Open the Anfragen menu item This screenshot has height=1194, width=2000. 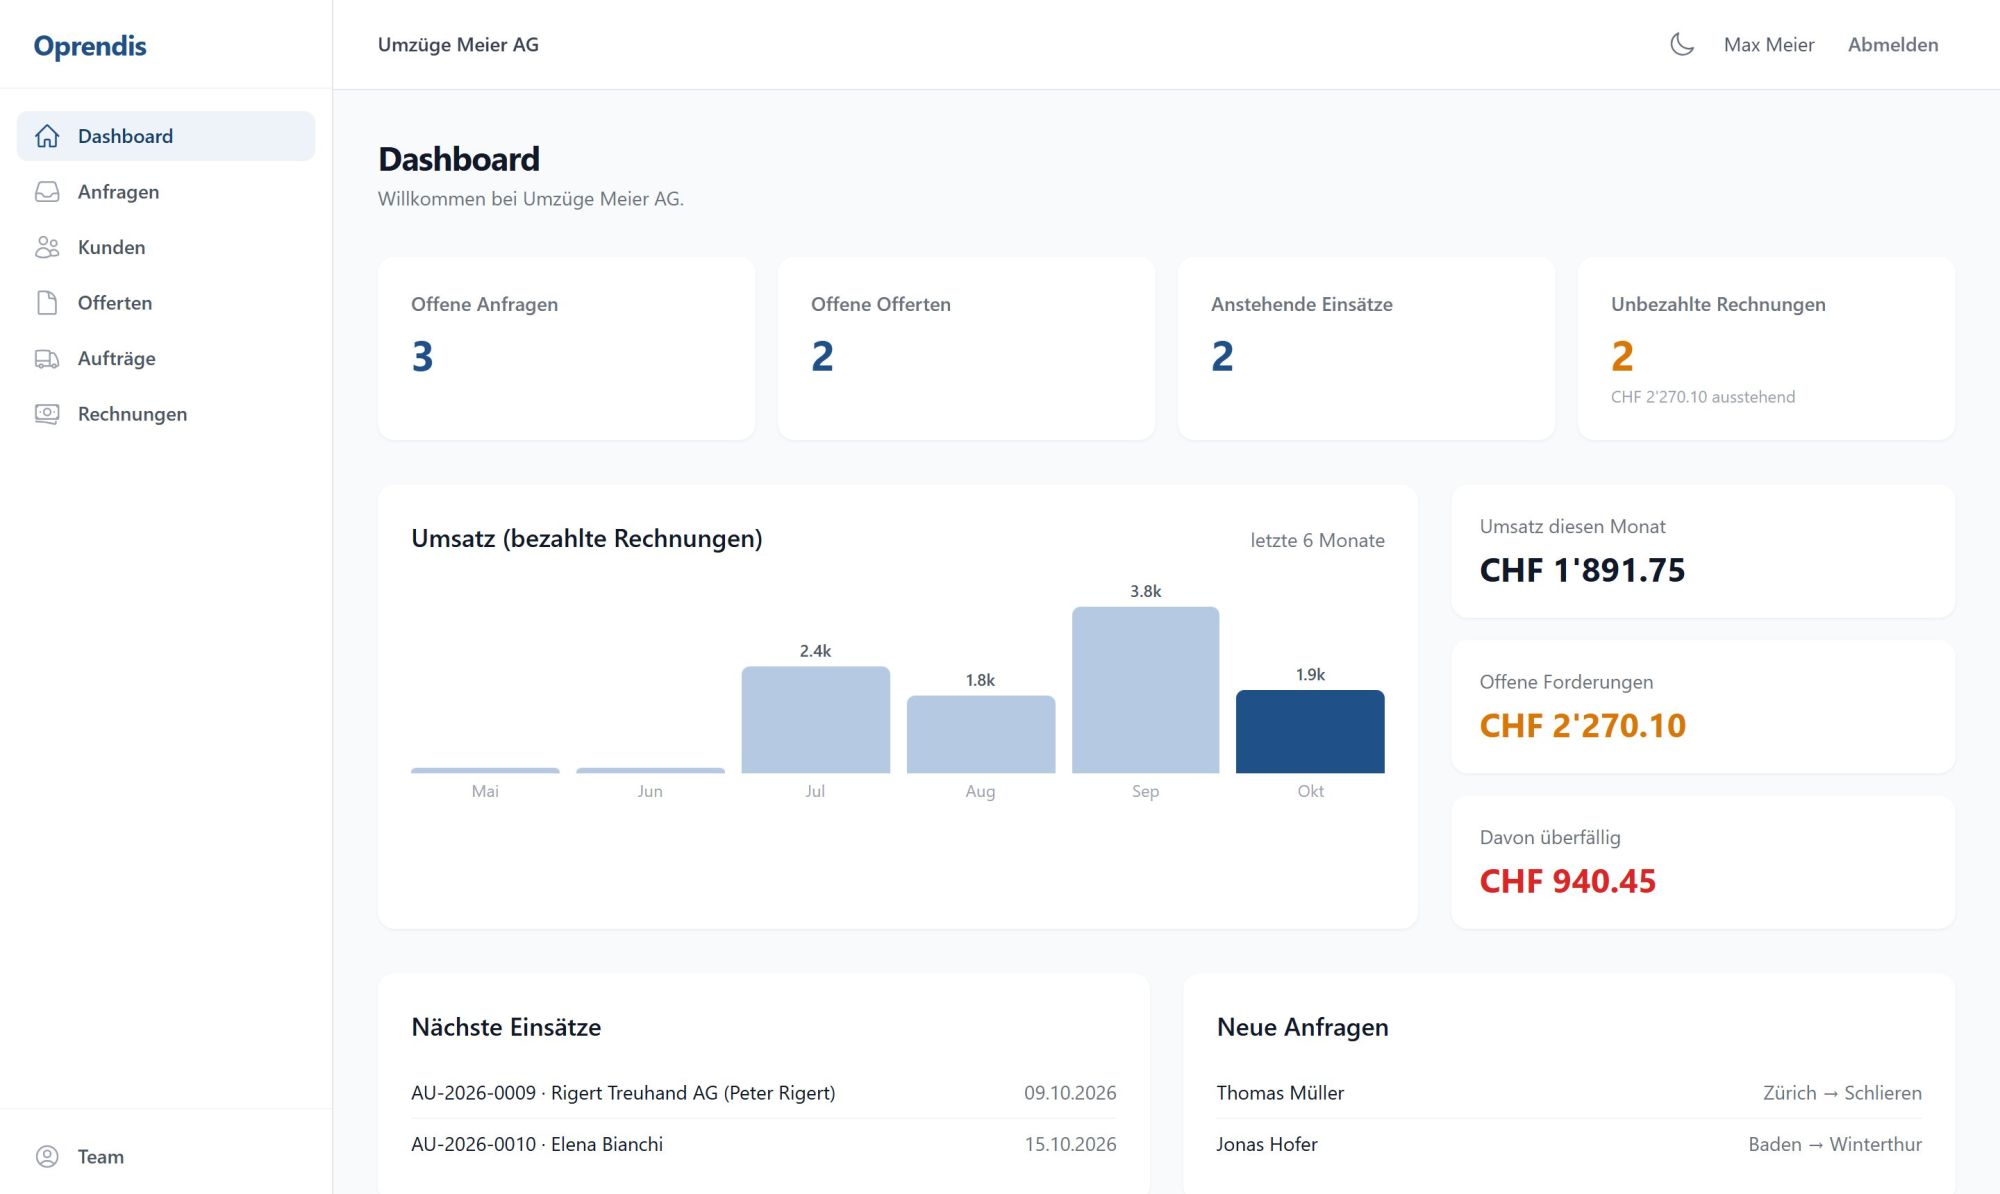click(166, 192)
